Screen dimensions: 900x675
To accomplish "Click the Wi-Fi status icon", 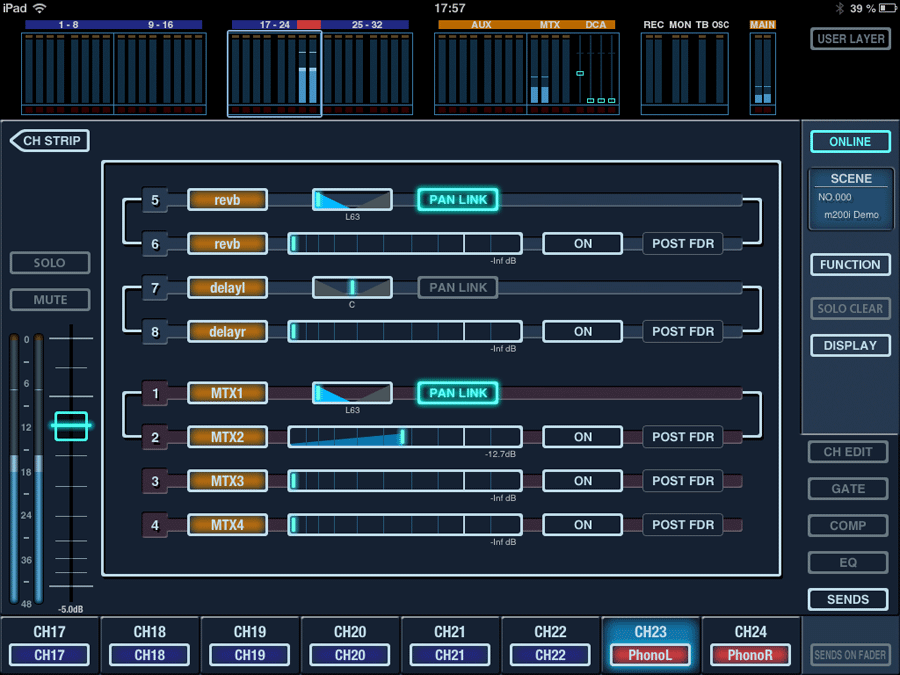I will coord(39,8).
